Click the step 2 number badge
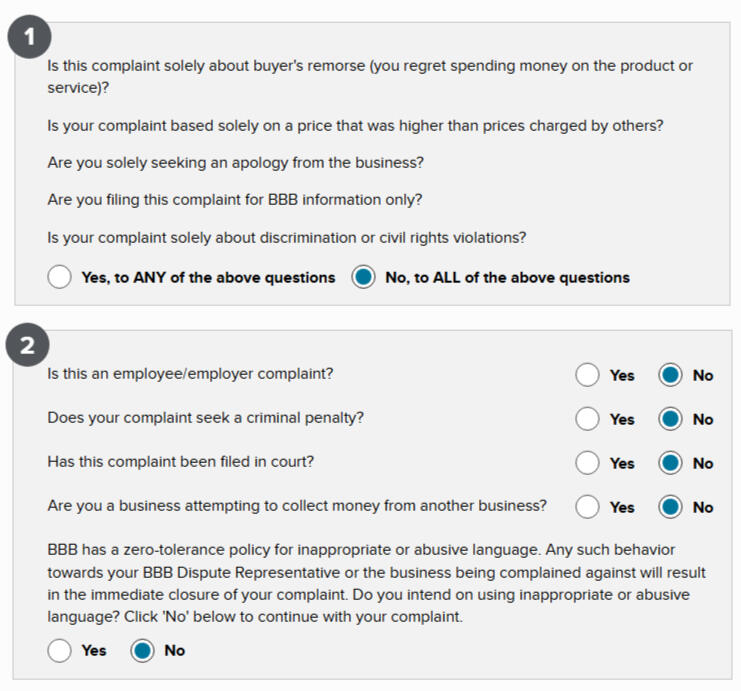Screen dimensions: 741x691 [x=30, y=347]
